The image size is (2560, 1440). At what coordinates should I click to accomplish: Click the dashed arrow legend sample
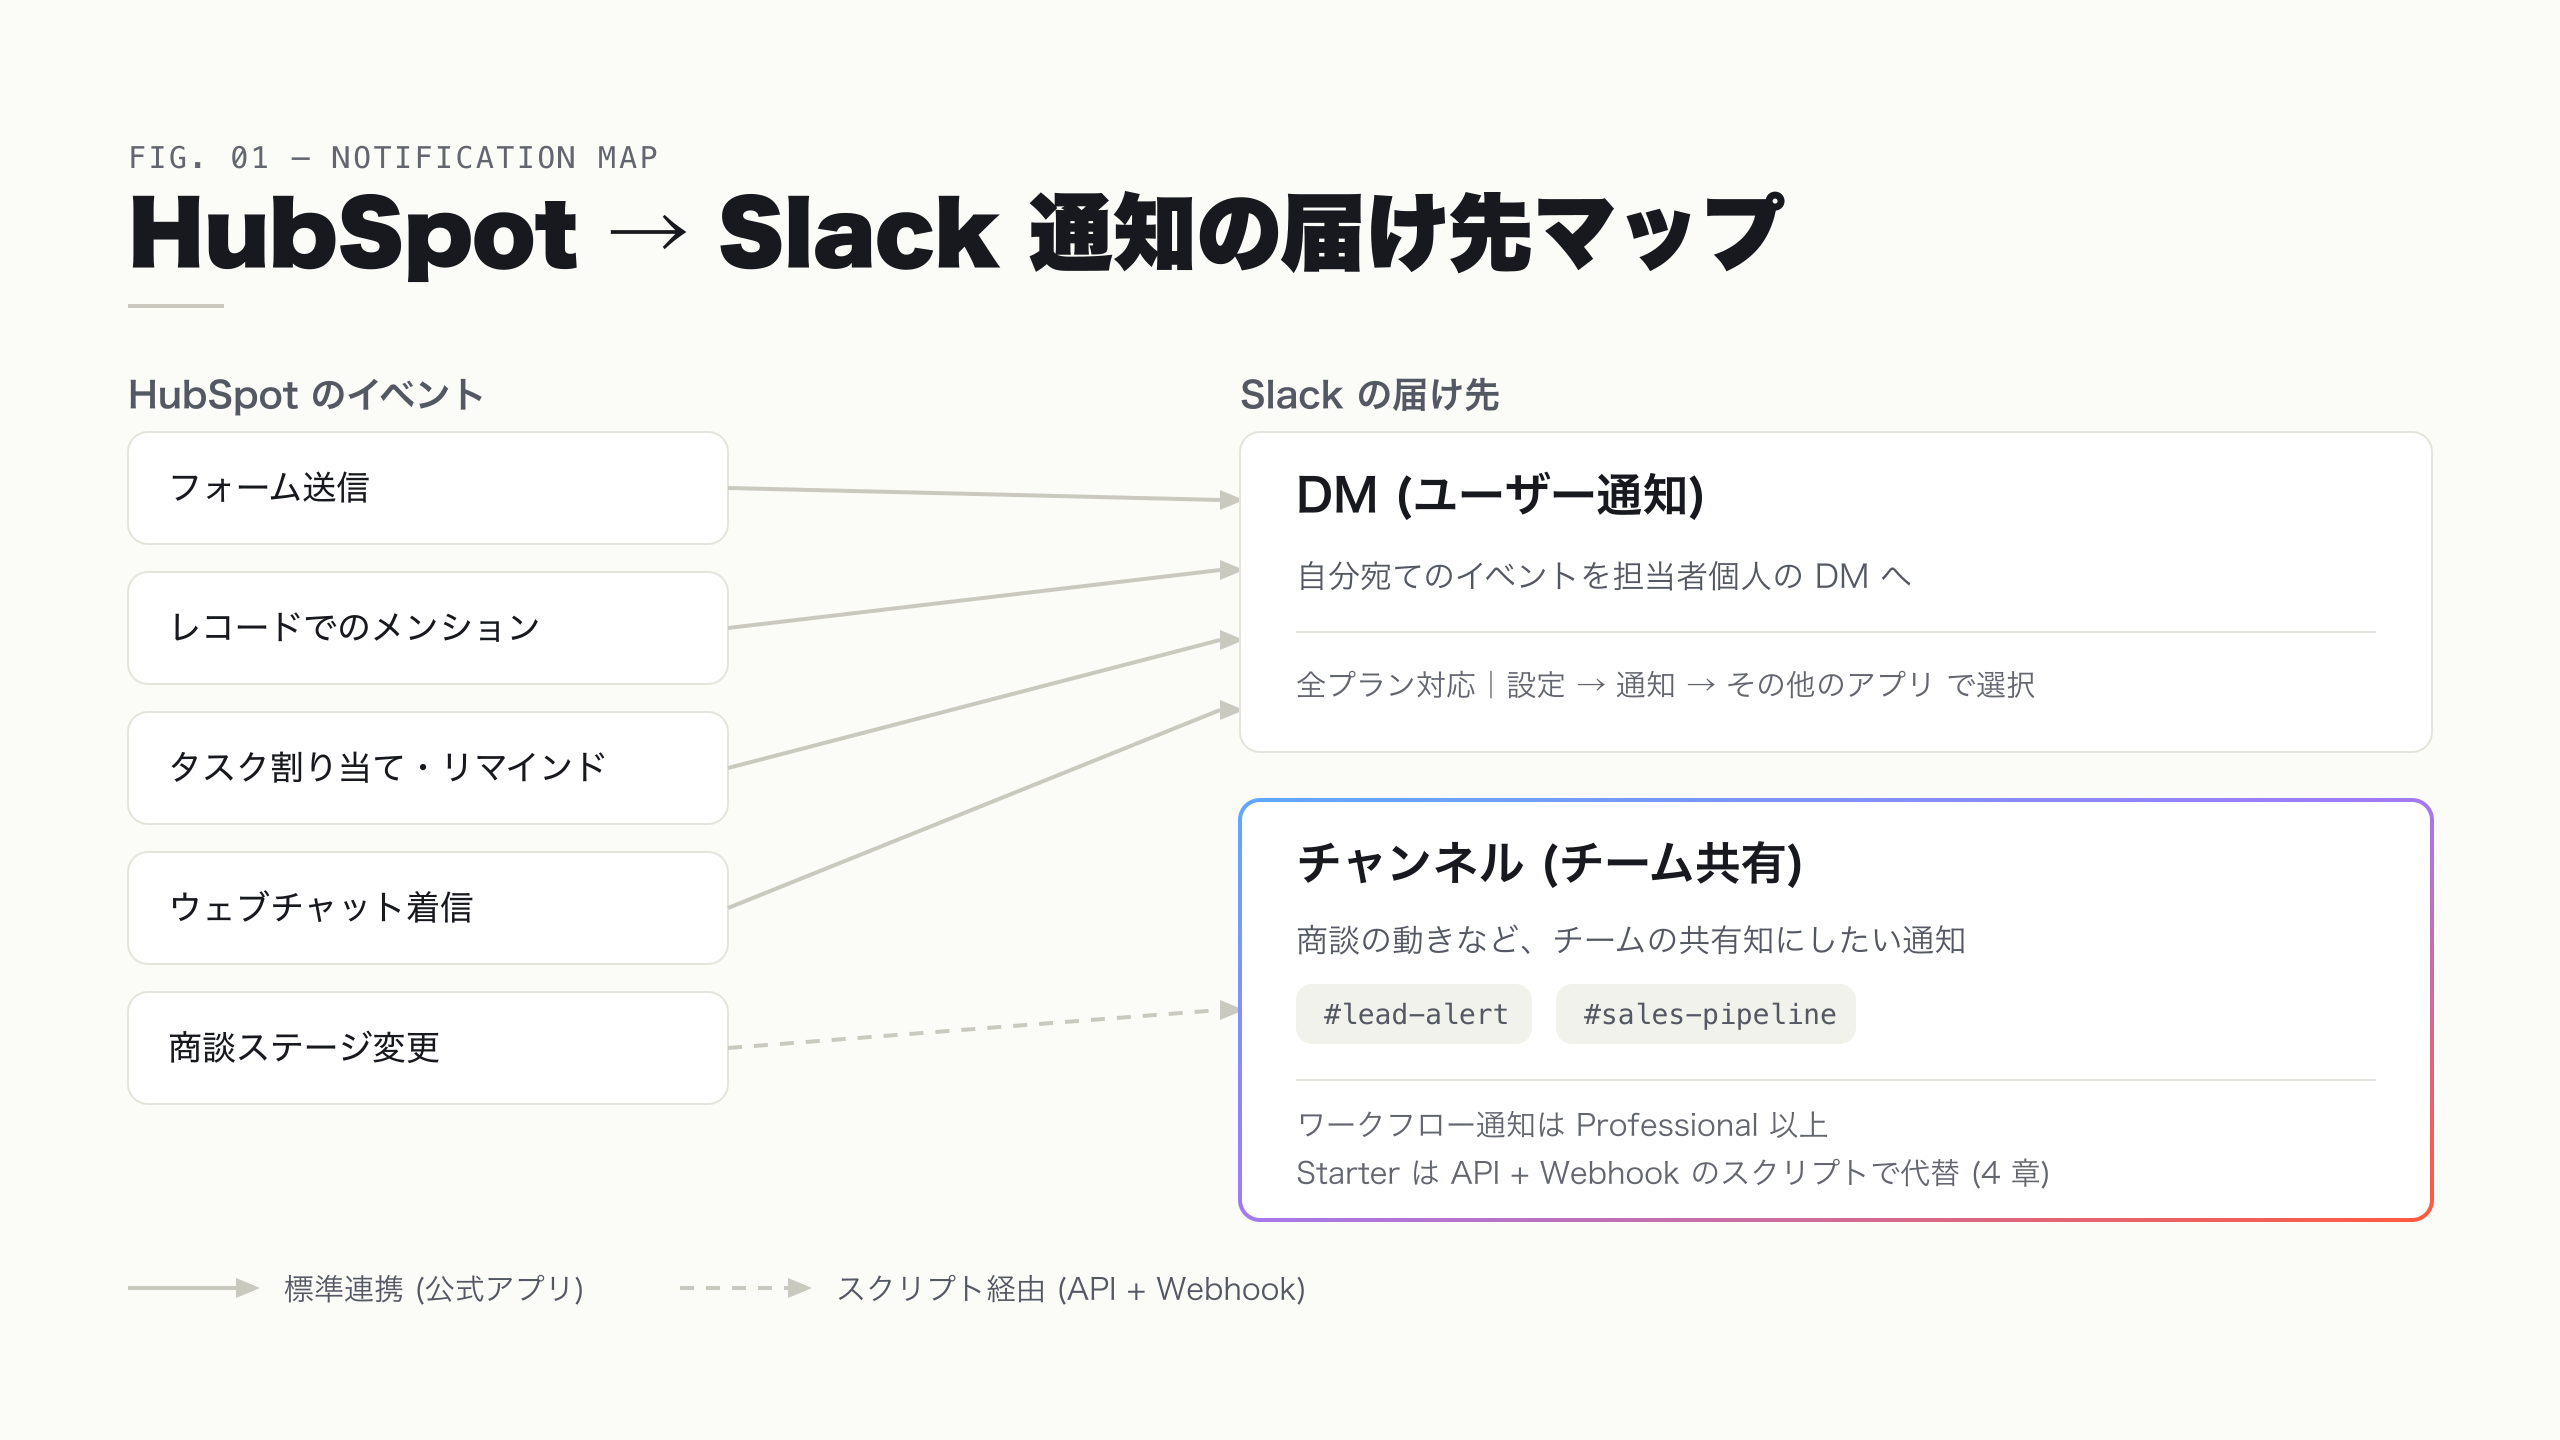coord(745,1288)
